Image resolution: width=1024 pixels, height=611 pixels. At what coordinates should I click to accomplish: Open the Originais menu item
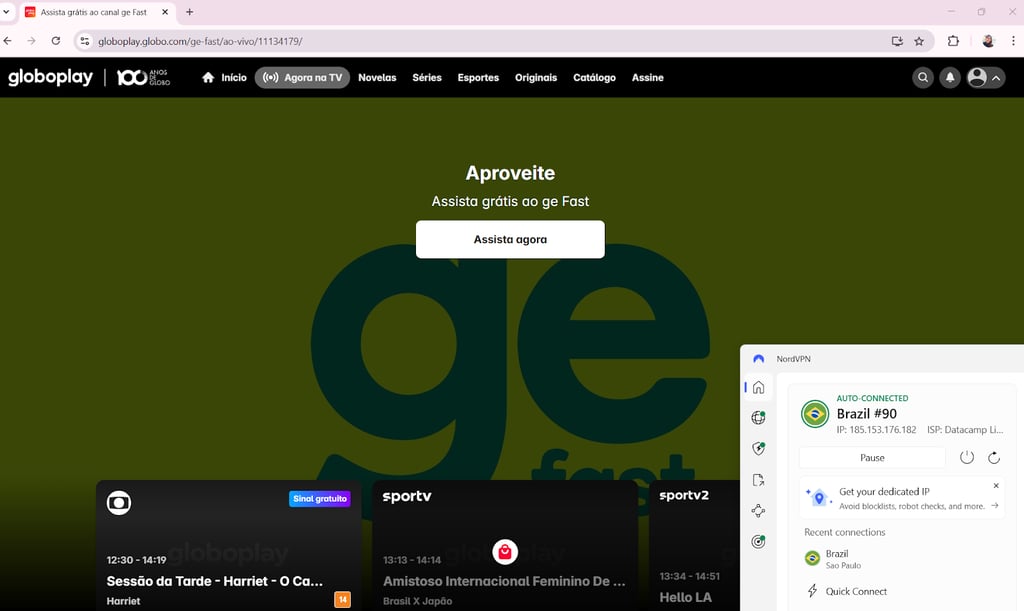(536, 77)
